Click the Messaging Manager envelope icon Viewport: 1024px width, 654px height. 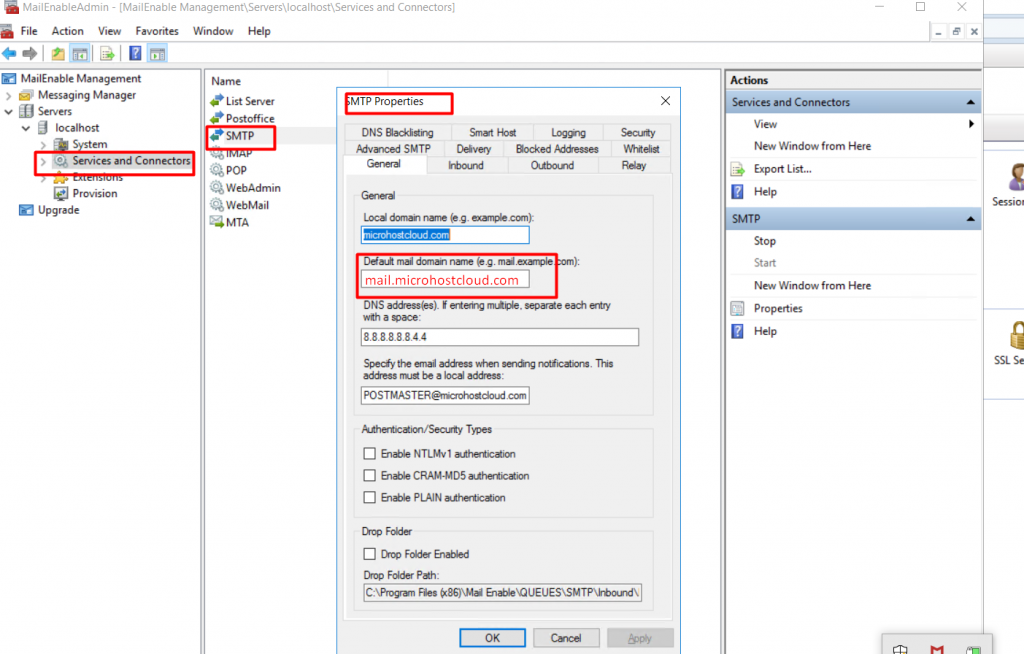coord(26,95)
